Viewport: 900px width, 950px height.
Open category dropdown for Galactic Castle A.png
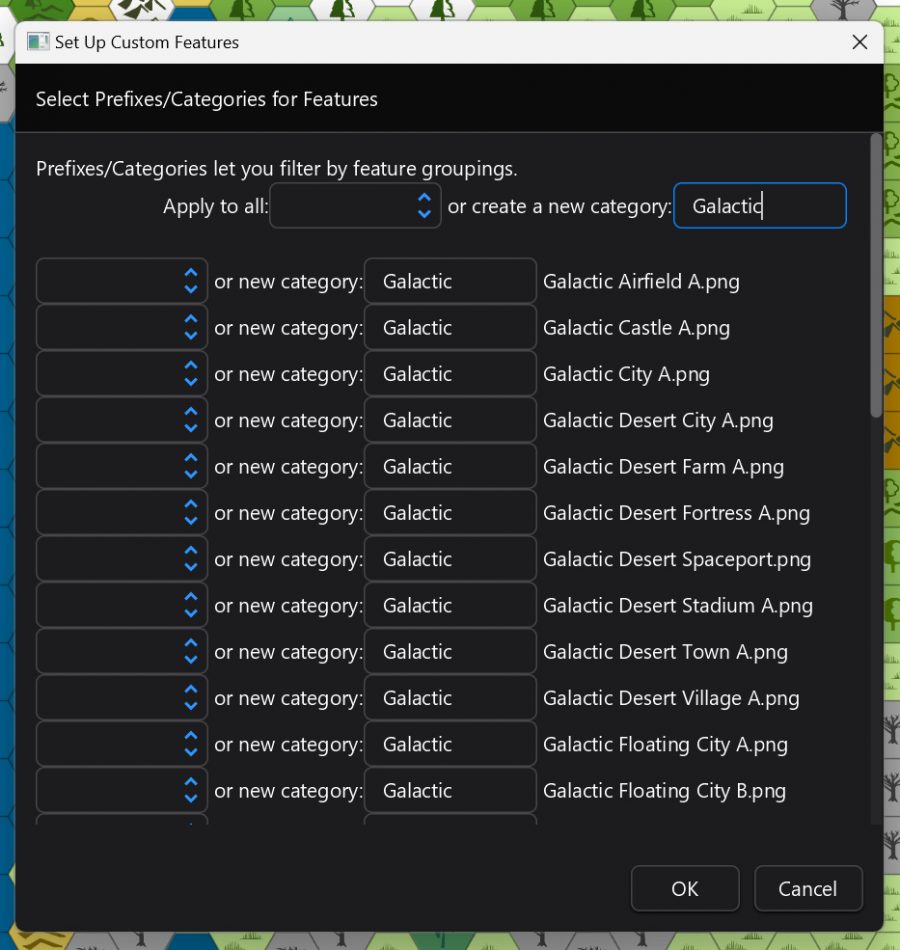tap(120, 327)
